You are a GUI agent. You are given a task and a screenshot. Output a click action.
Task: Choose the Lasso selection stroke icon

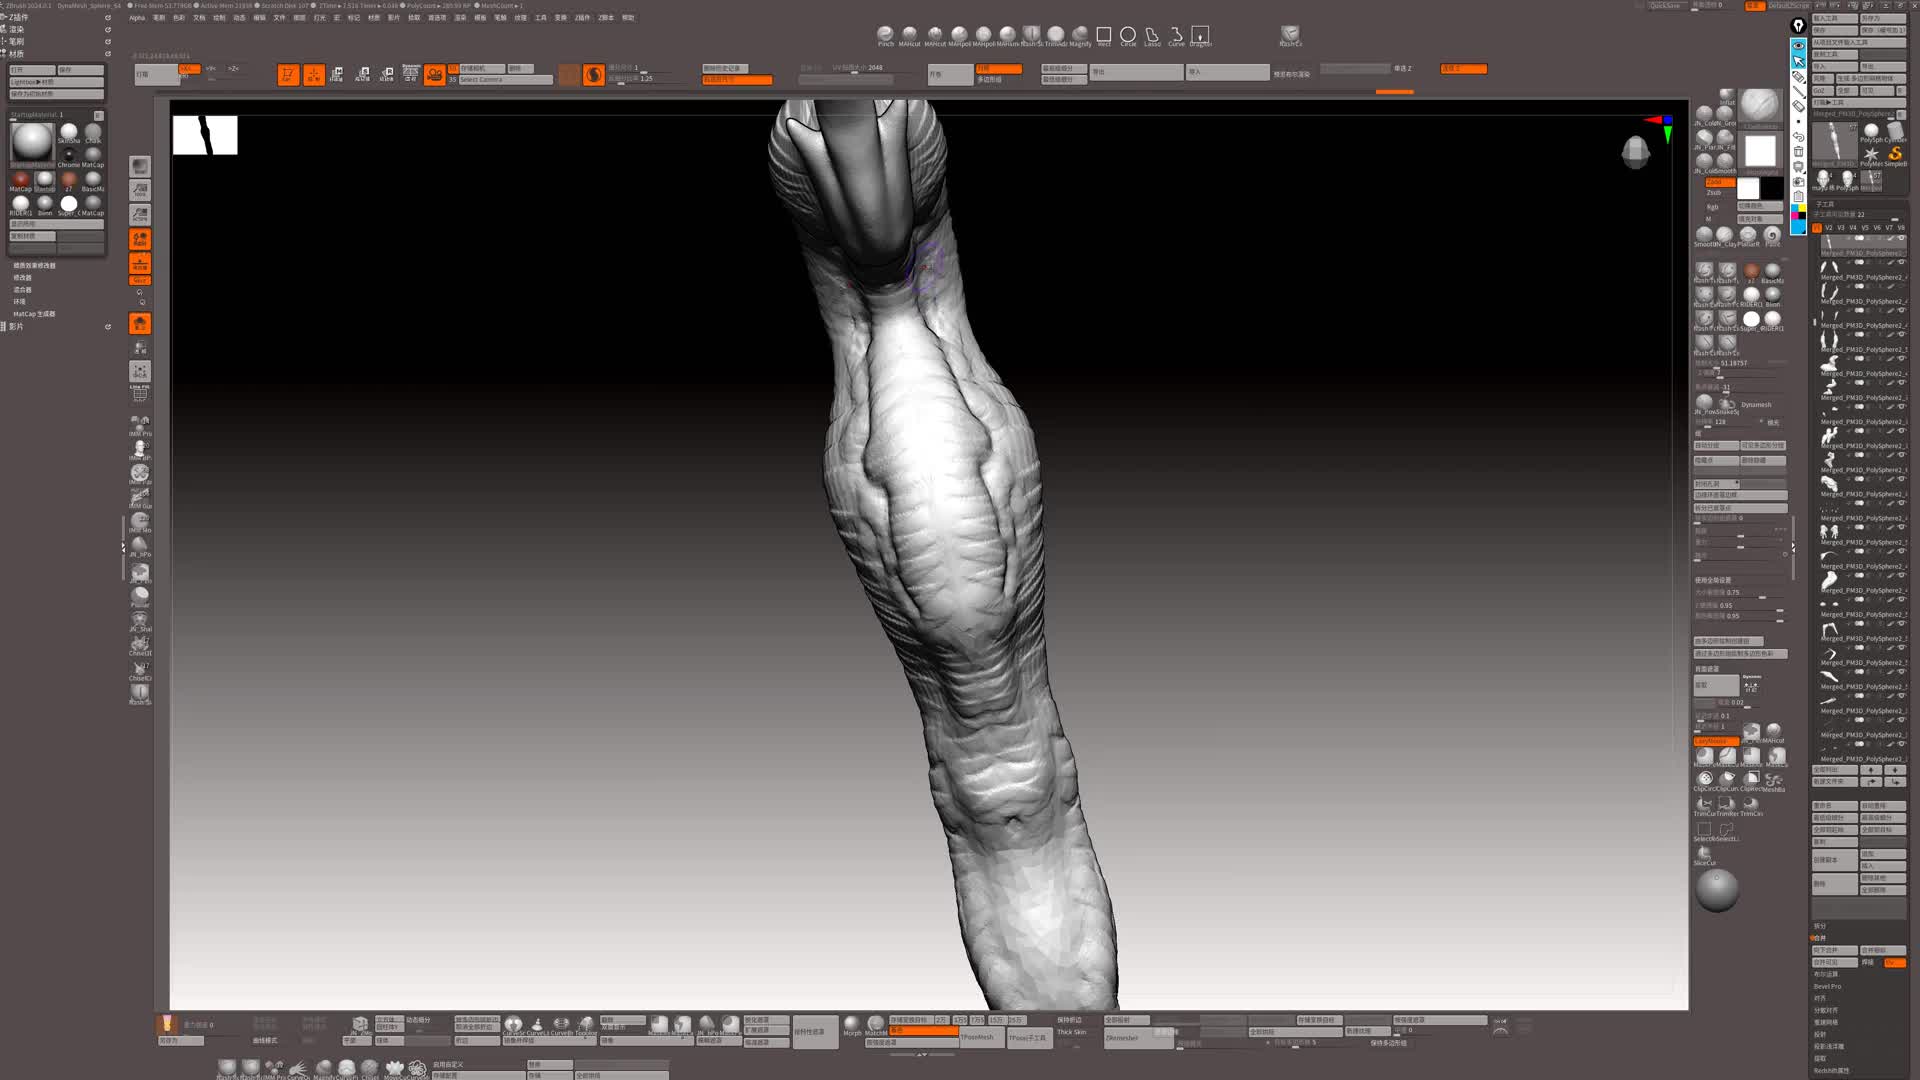pyautogui.click(x=1152, y=35)
